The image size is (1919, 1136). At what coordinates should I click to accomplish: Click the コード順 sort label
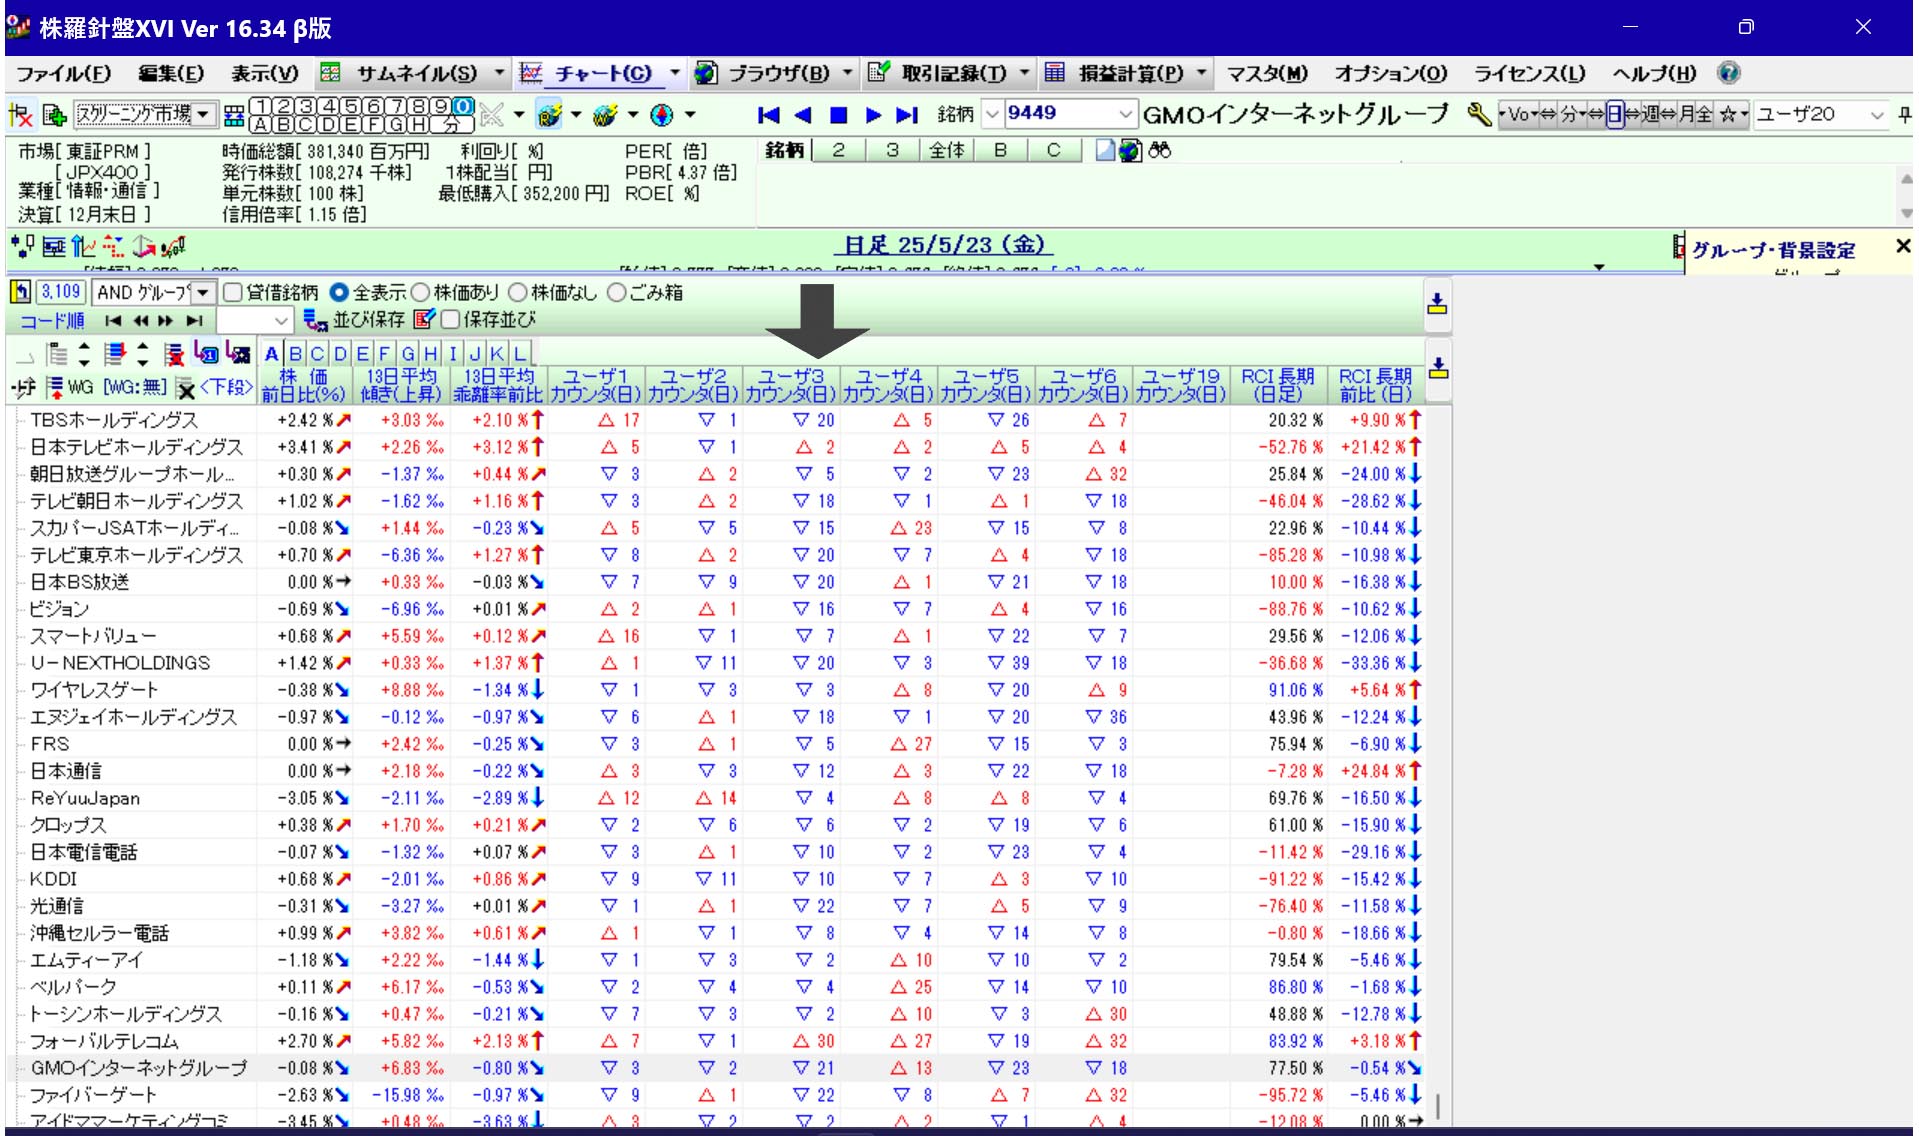point(53,321)
